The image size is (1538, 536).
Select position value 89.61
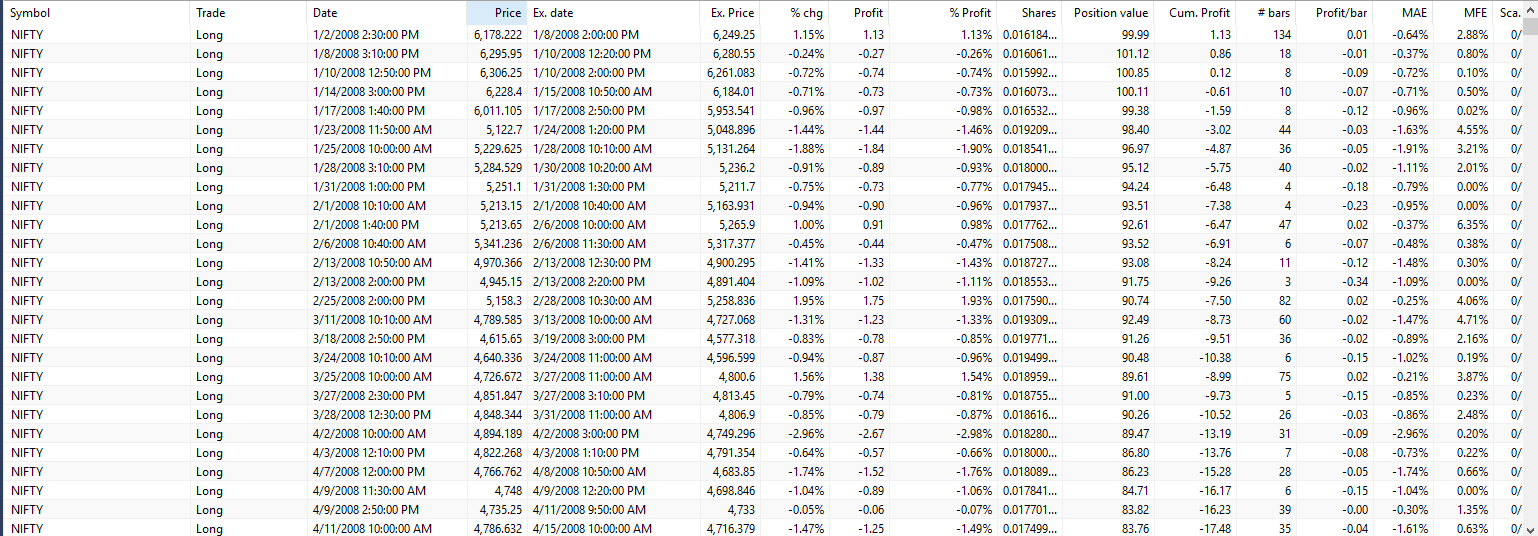[x=1134, y=377]
